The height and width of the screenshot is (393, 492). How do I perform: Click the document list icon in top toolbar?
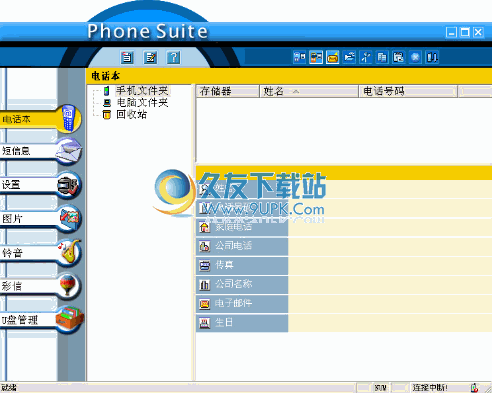tap(127, 57)
